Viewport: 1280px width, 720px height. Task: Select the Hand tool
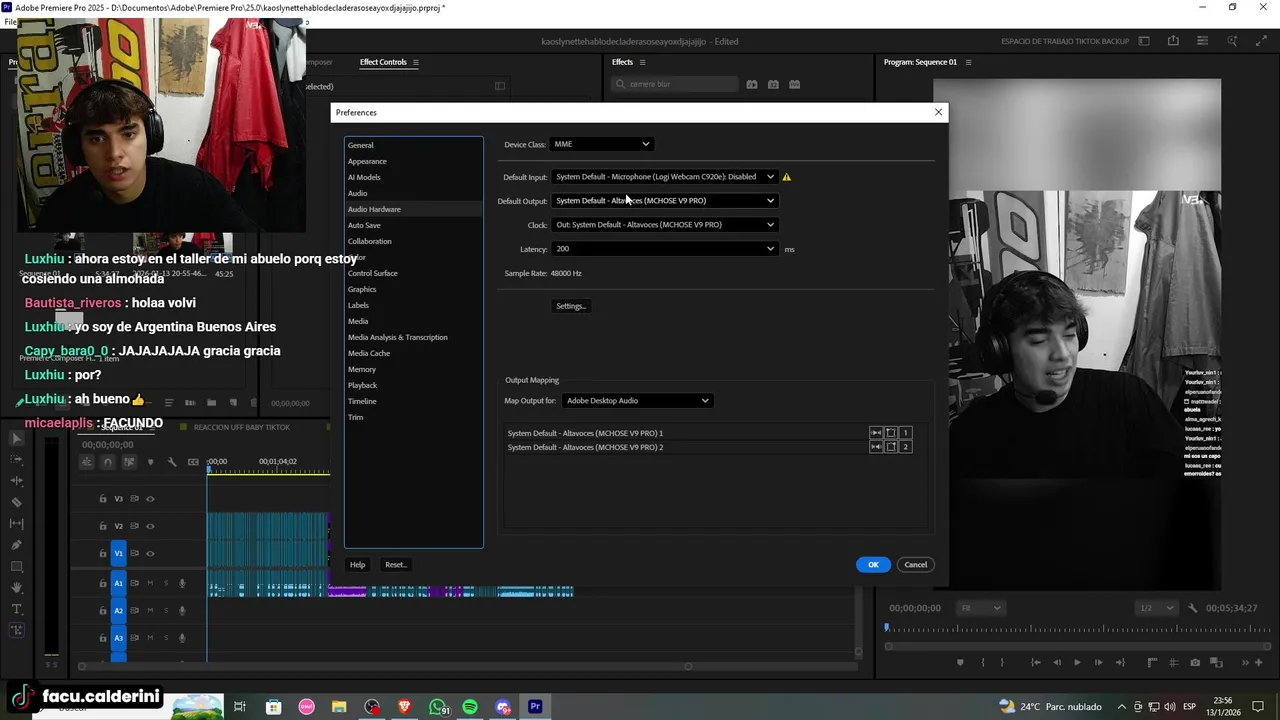tap(16, 588)
